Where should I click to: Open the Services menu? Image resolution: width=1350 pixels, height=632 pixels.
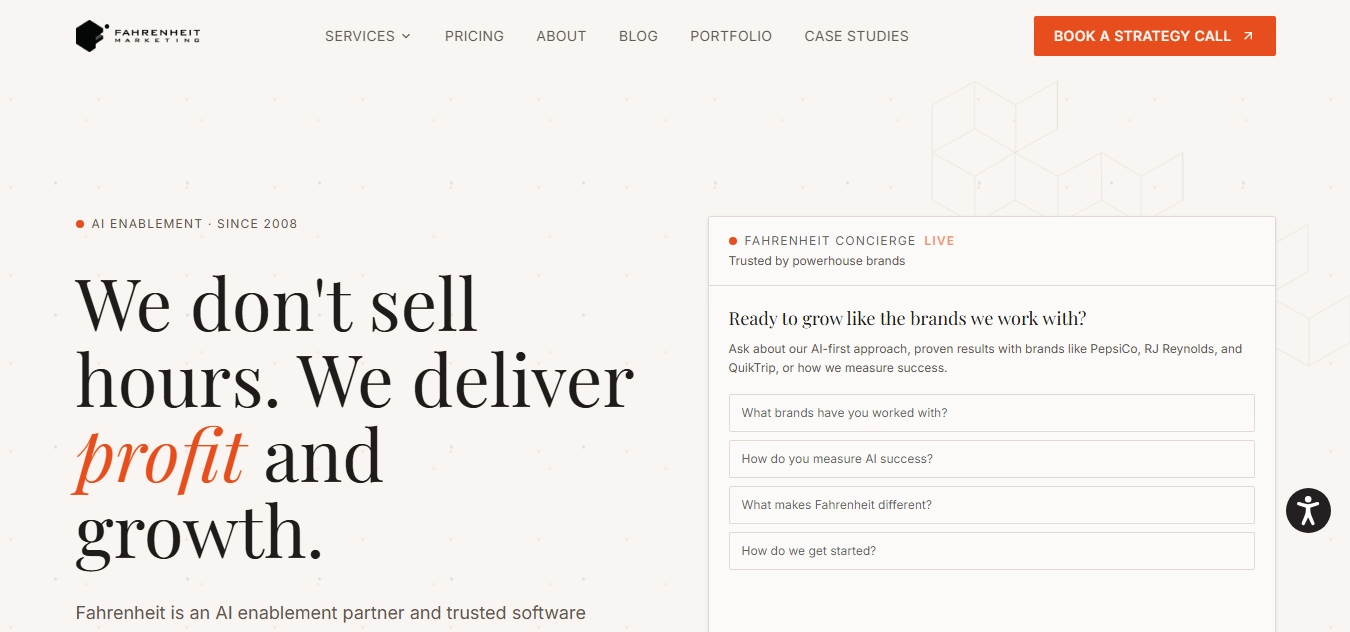(368, 36)
